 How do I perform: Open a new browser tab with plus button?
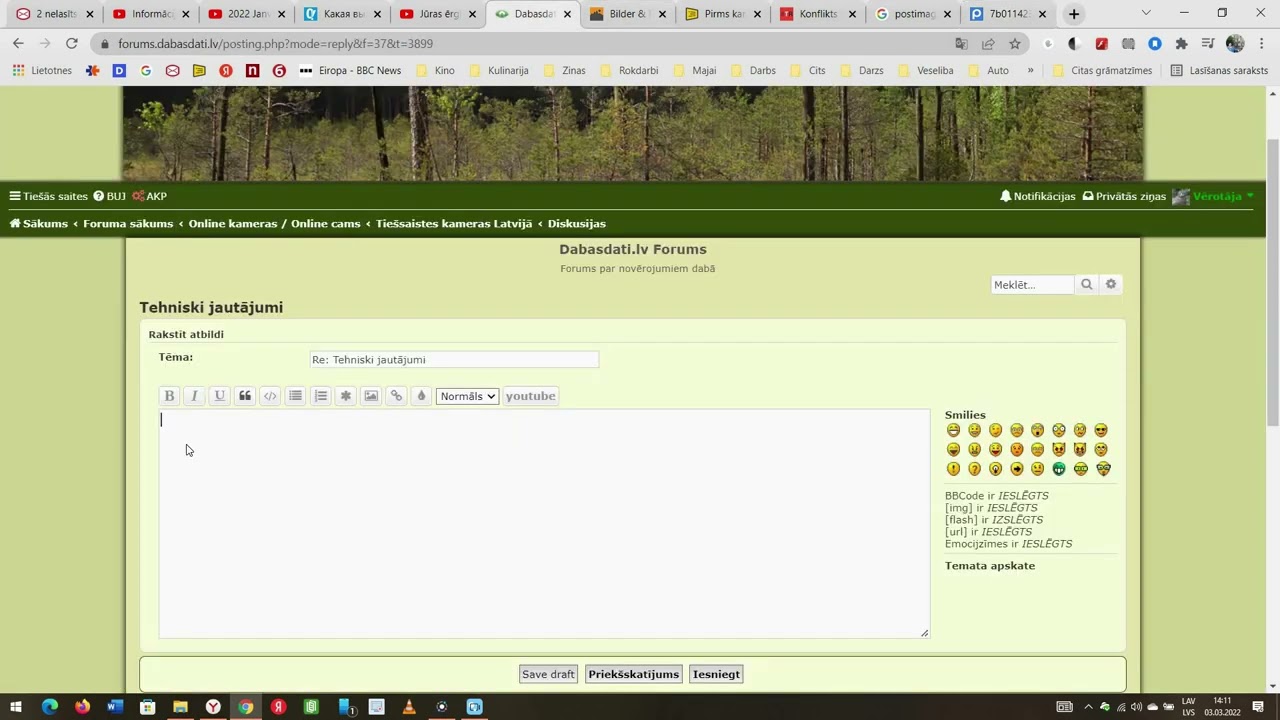coord(1074,14)
